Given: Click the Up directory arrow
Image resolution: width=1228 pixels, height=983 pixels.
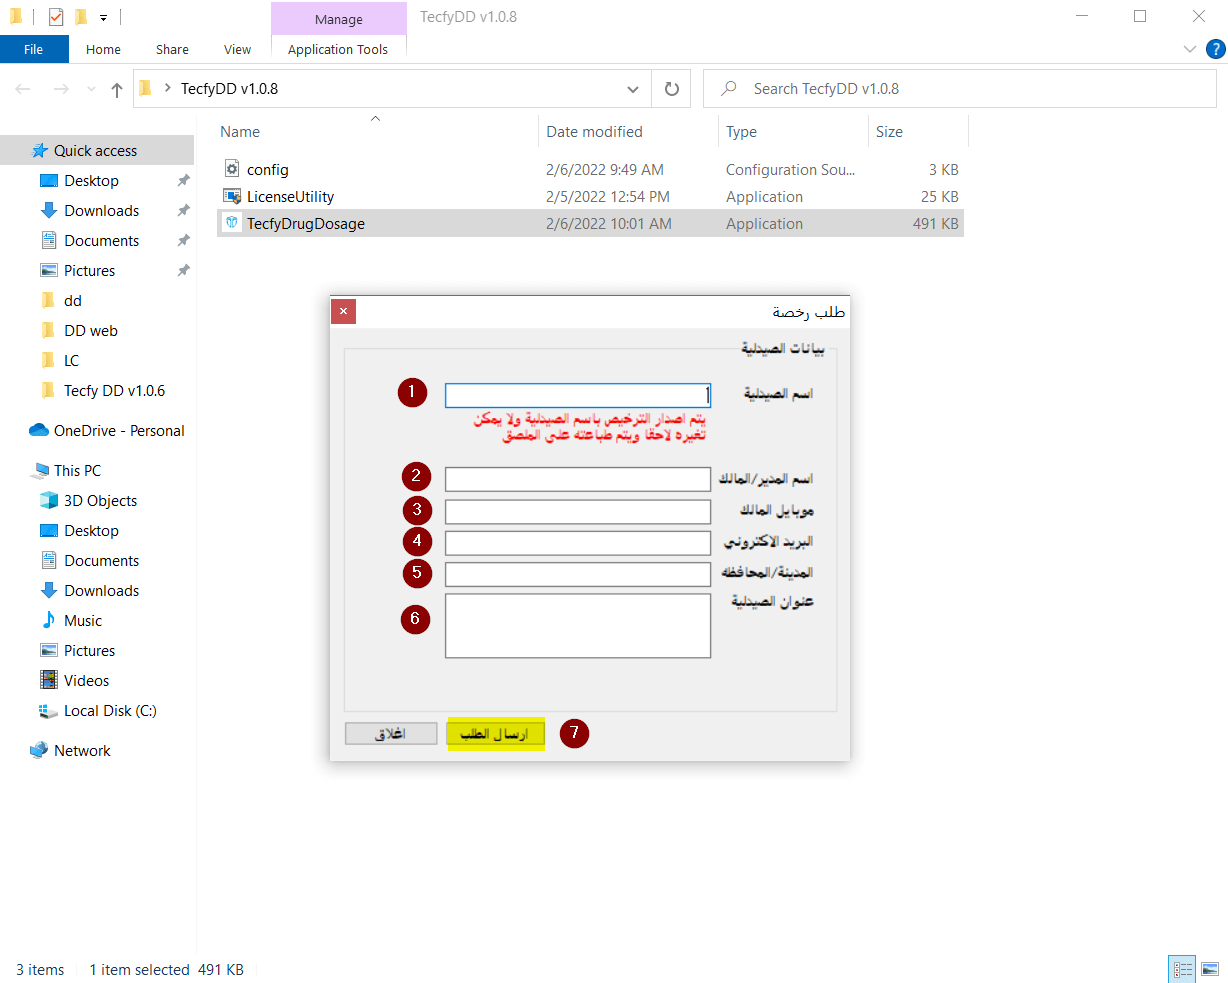Looking at the screenshot, I should pos(117,89).
